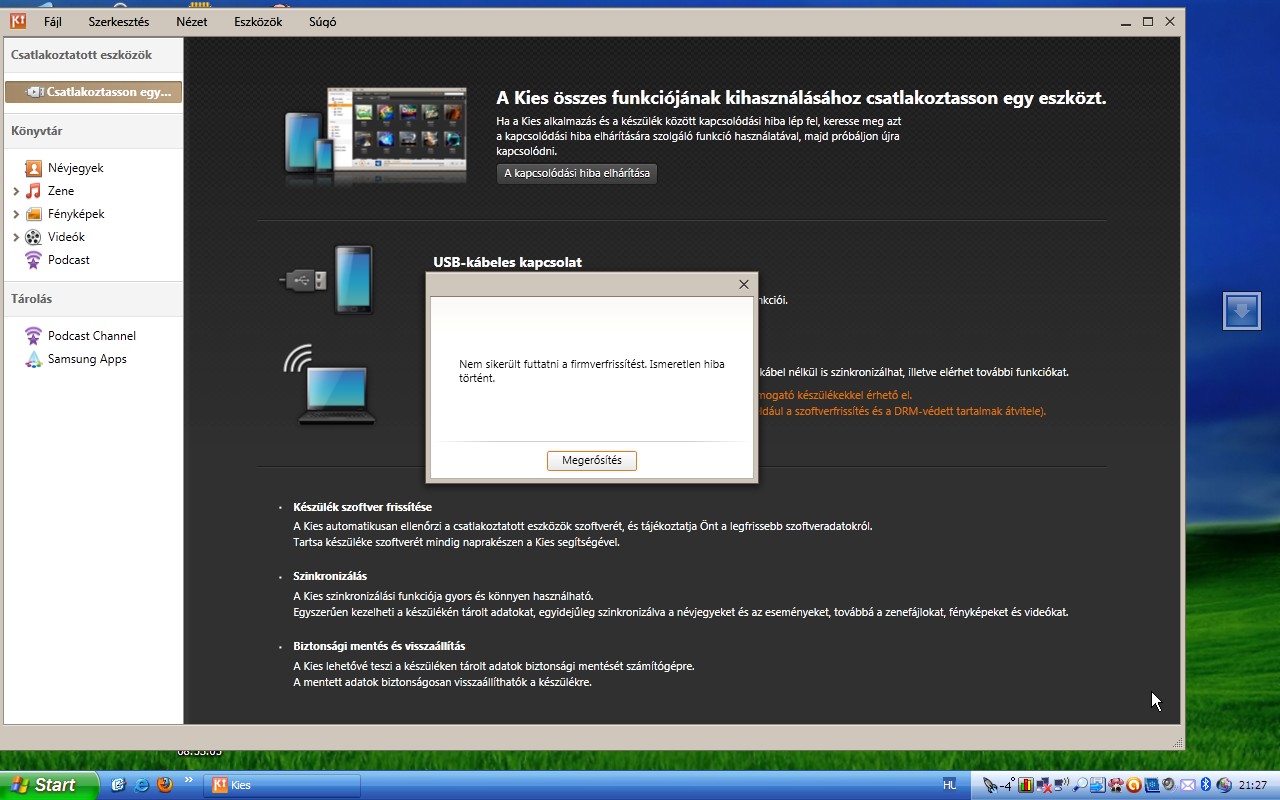The image size is (1280, 800).
Task: Click the speaker volume tray icon
Action: tap(1169, 784)
